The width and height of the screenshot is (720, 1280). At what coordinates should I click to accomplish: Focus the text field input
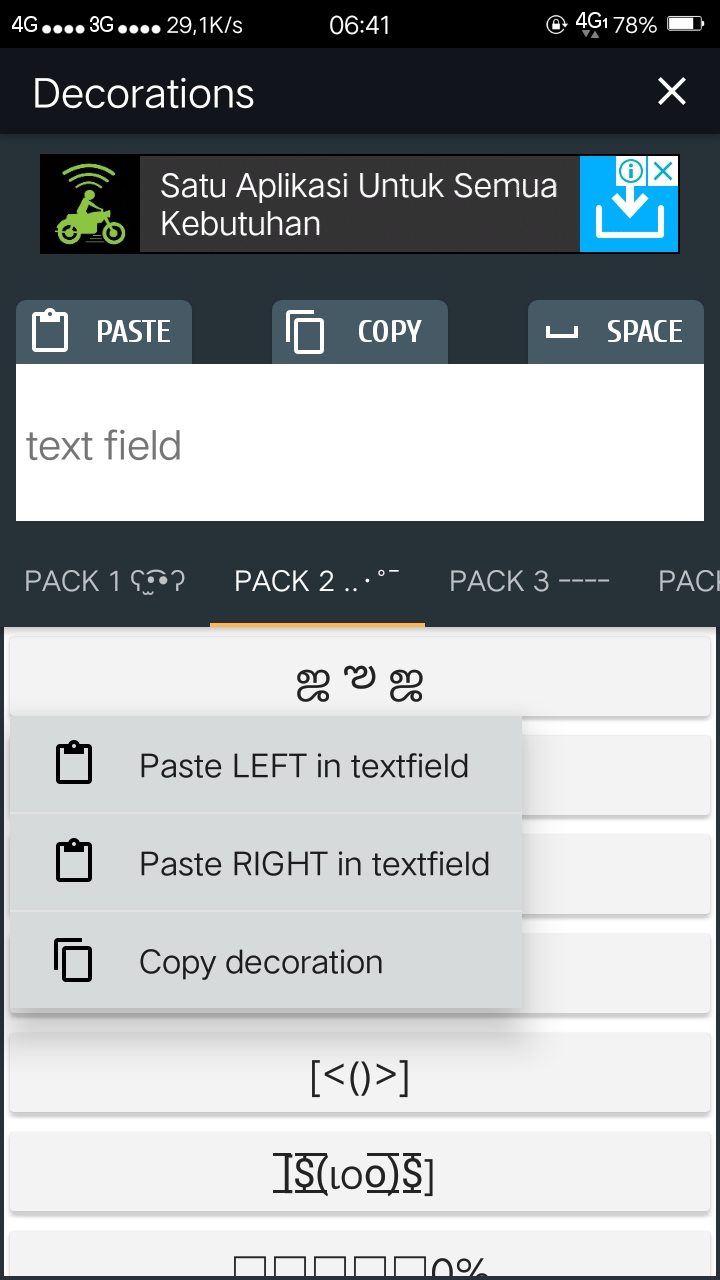click(360, 445)
